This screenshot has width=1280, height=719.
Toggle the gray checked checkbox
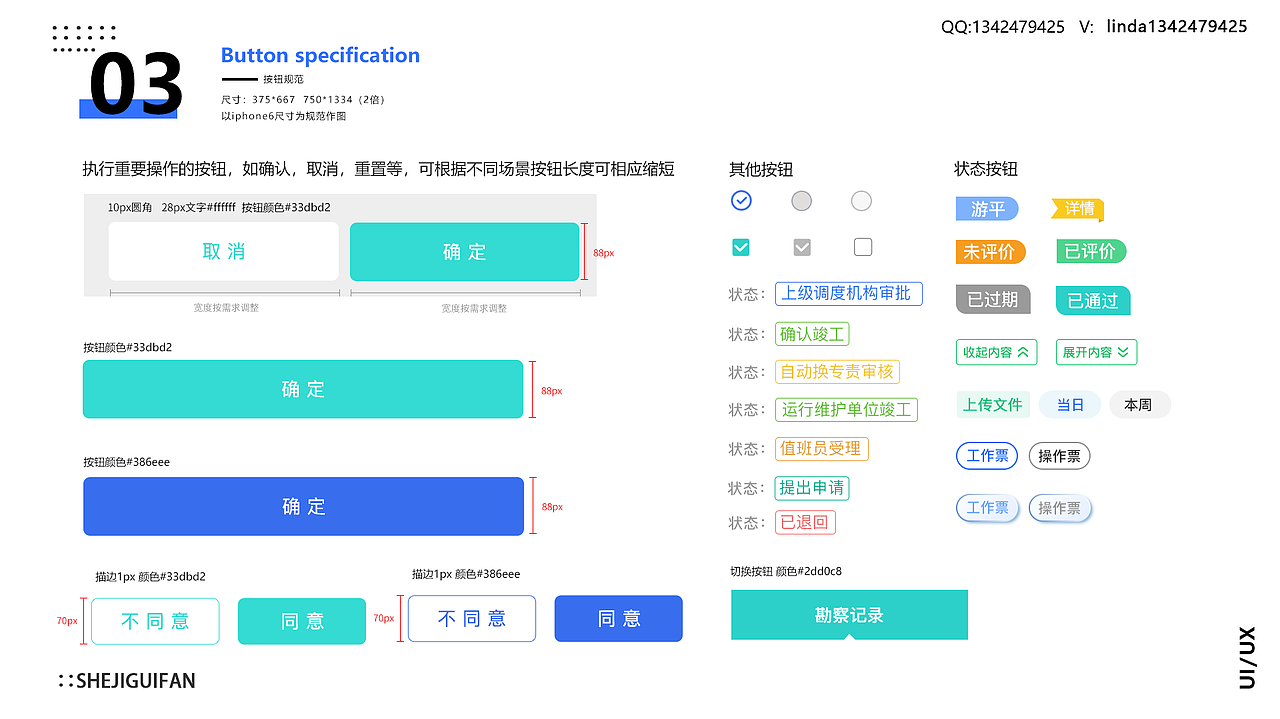pos(802,247)
